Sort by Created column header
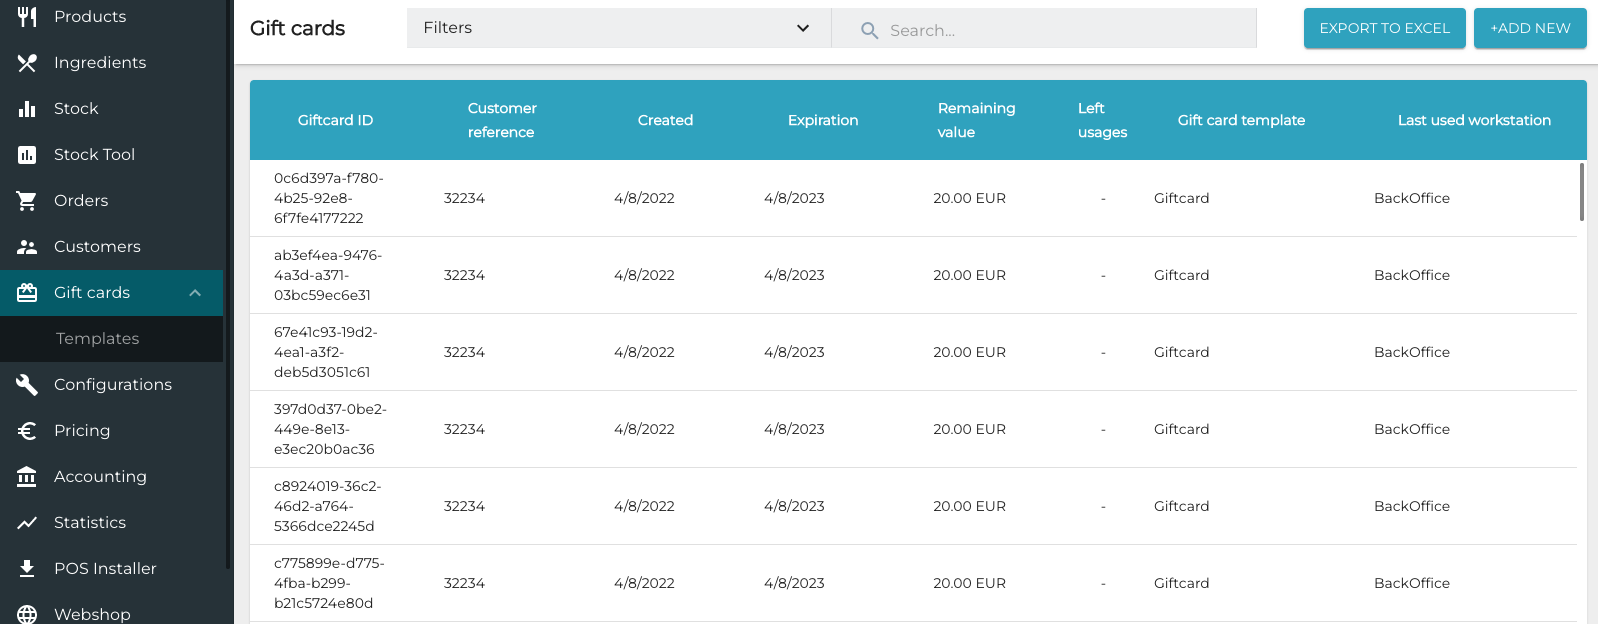The width and height of the screenshot is (1598, 624). (665, 120)
